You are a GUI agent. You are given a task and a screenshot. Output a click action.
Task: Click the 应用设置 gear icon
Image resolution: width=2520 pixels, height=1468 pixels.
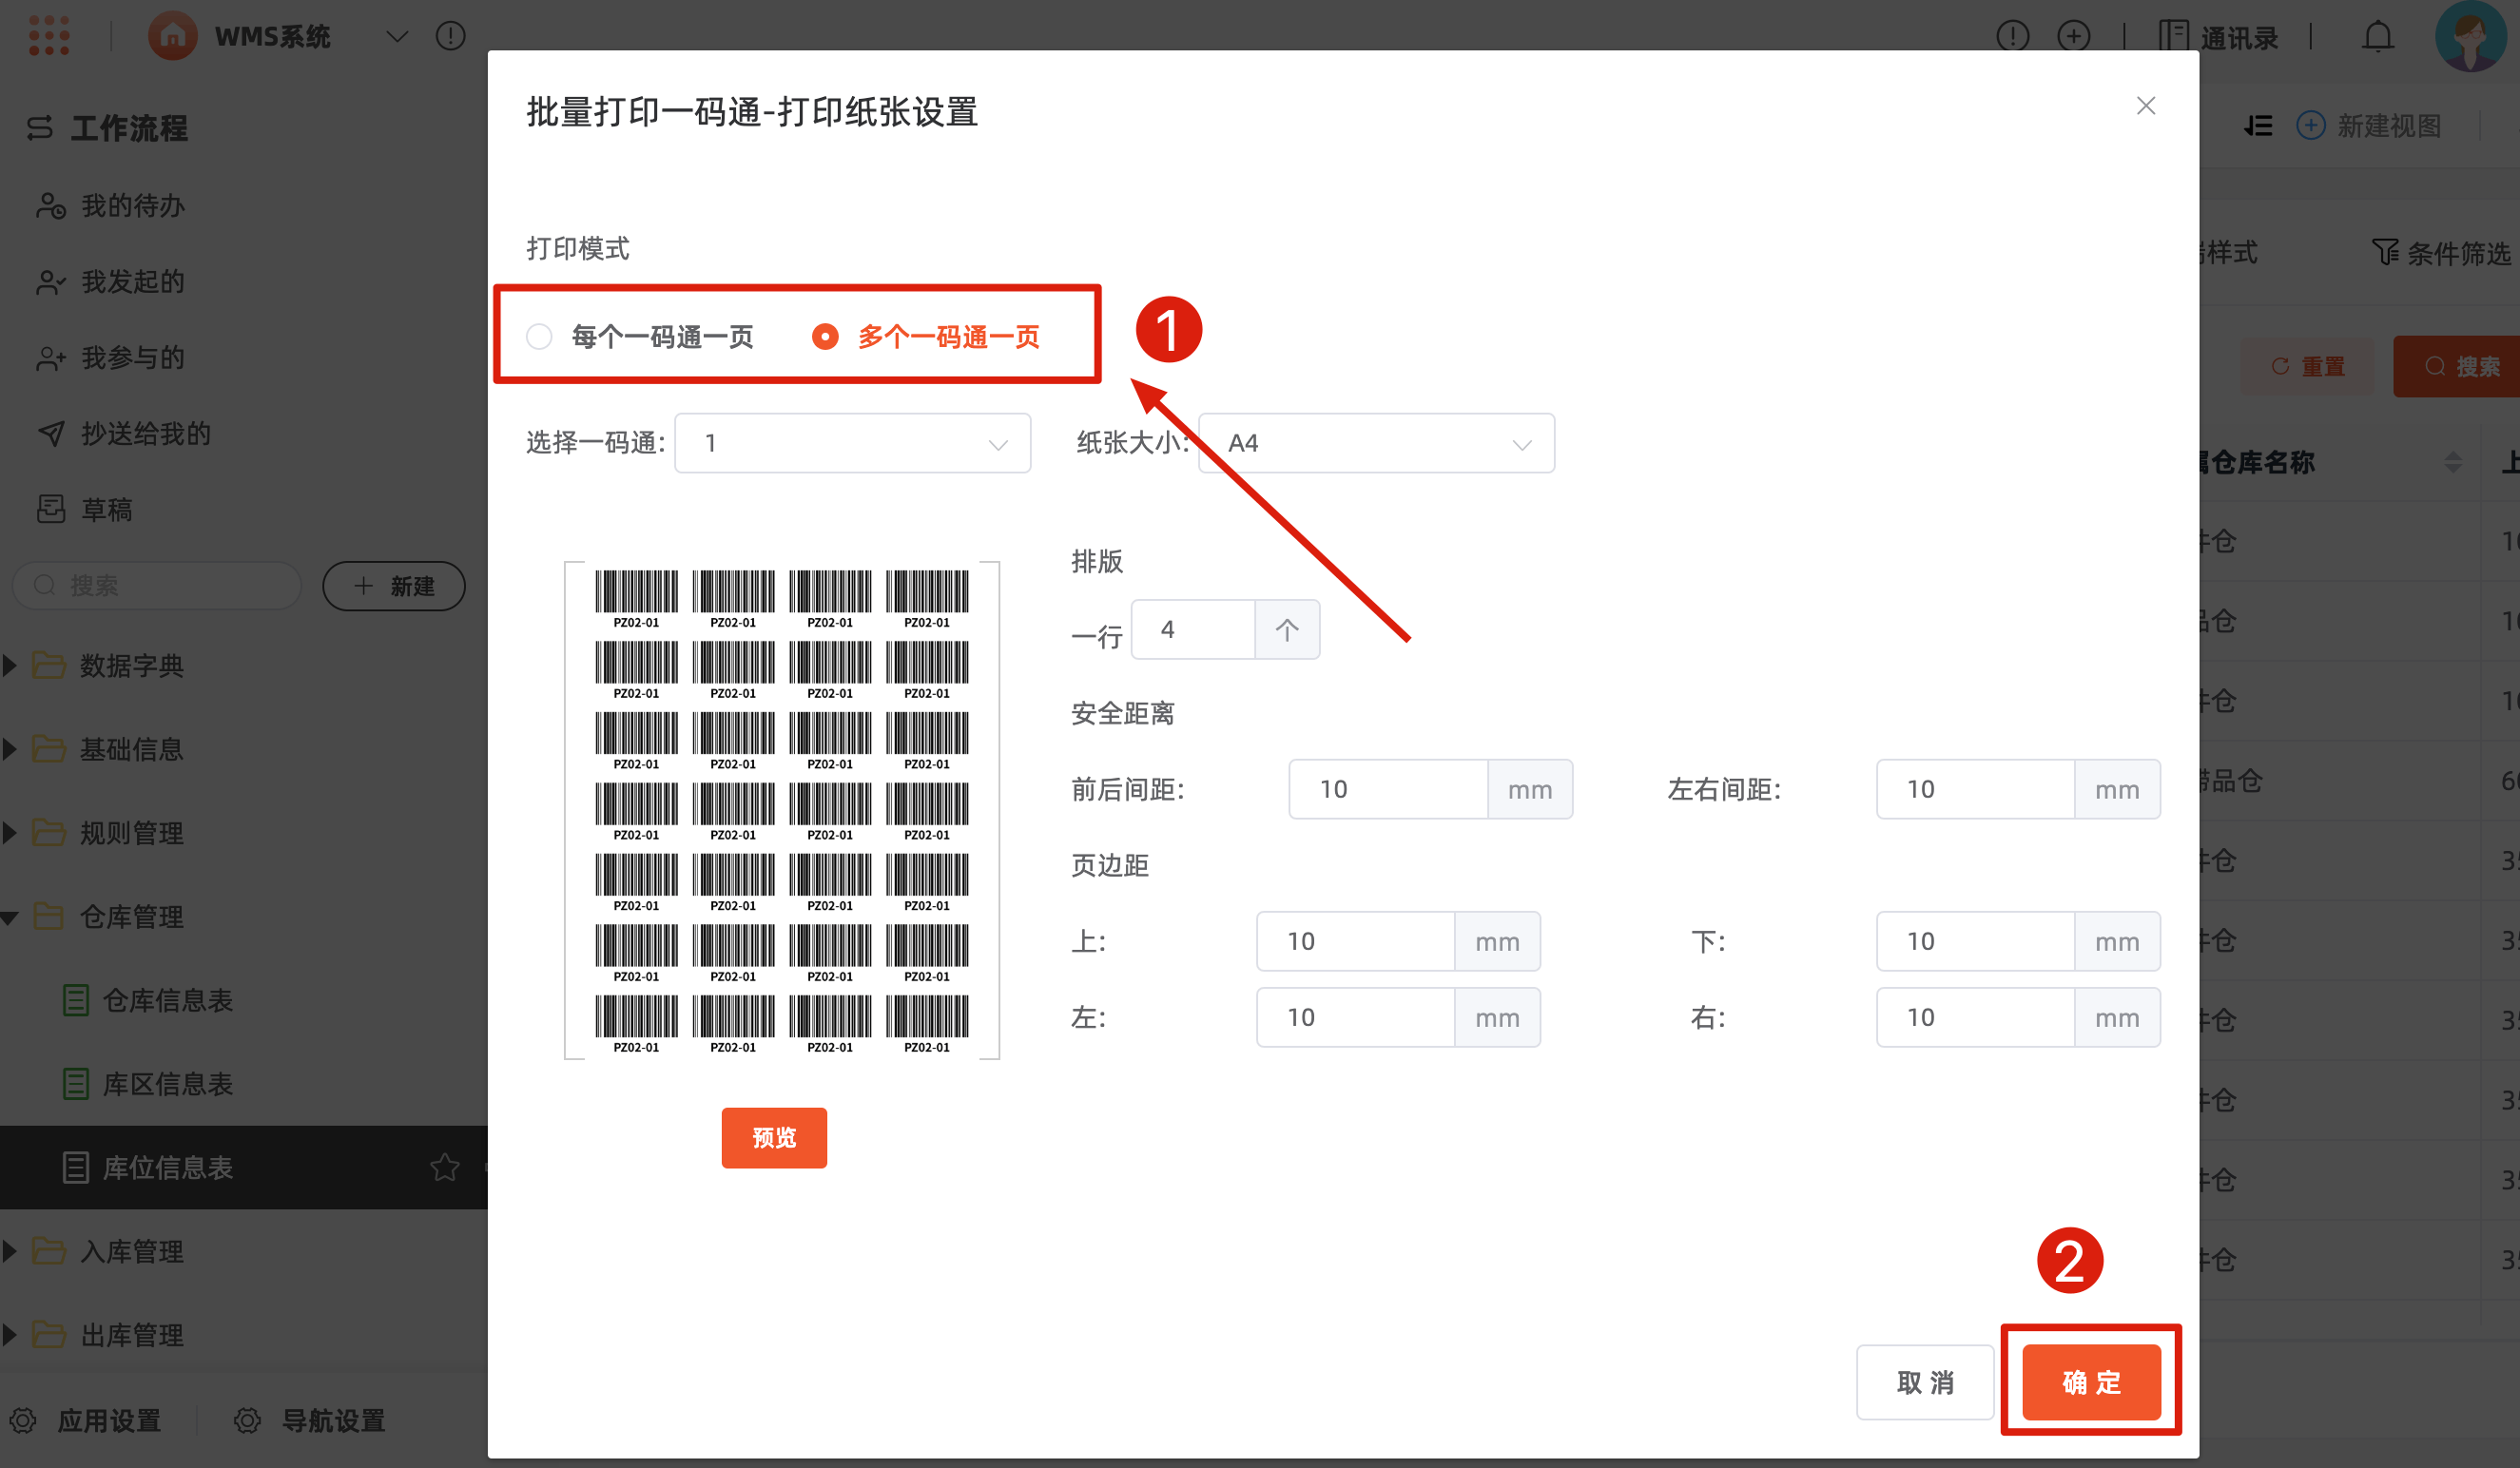tap(24, 1420)
